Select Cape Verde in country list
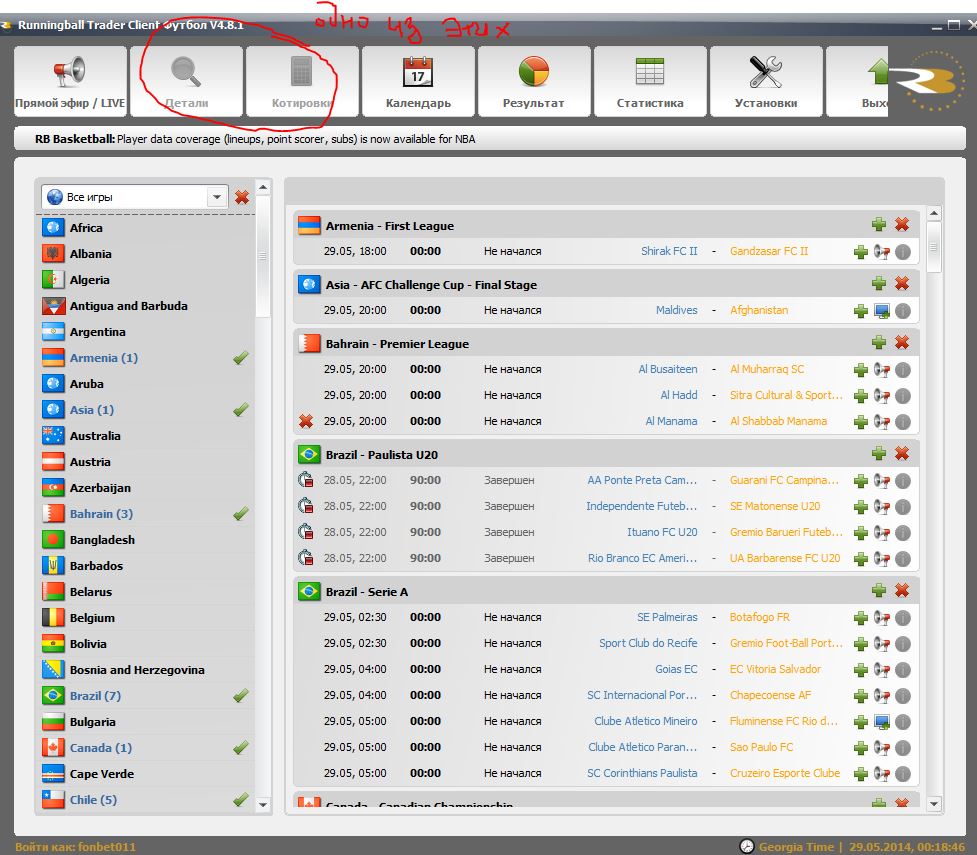Screen dimensions: 977x855 click(147, 773)
